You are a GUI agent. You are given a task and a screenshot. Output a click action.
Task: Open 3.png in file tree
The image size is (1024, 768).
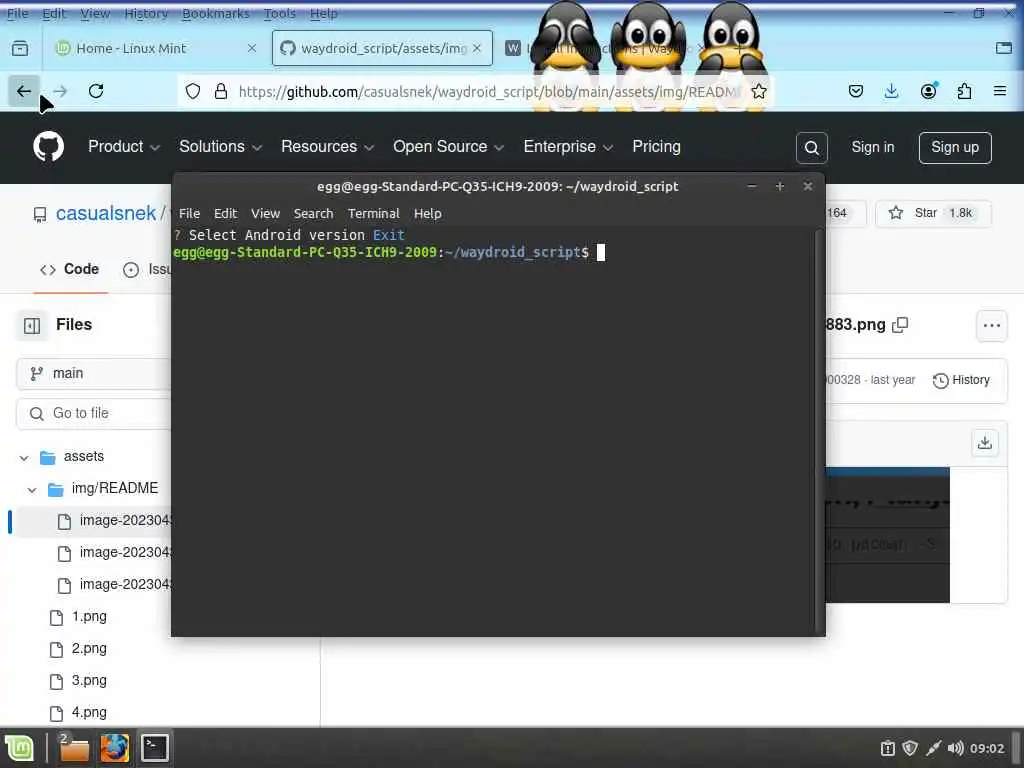point(89,680)
